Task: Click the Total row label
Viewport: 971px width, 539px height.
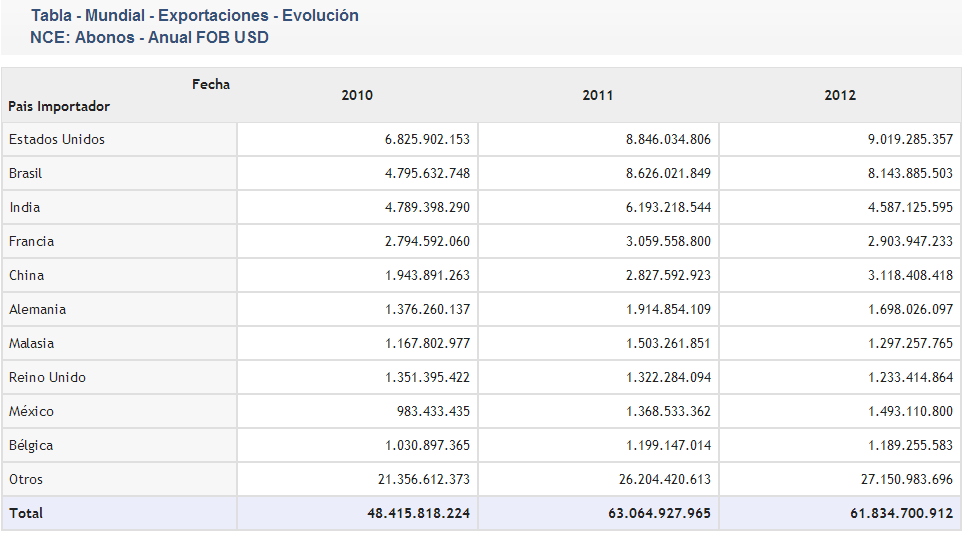Action: [x=26, y=513]
